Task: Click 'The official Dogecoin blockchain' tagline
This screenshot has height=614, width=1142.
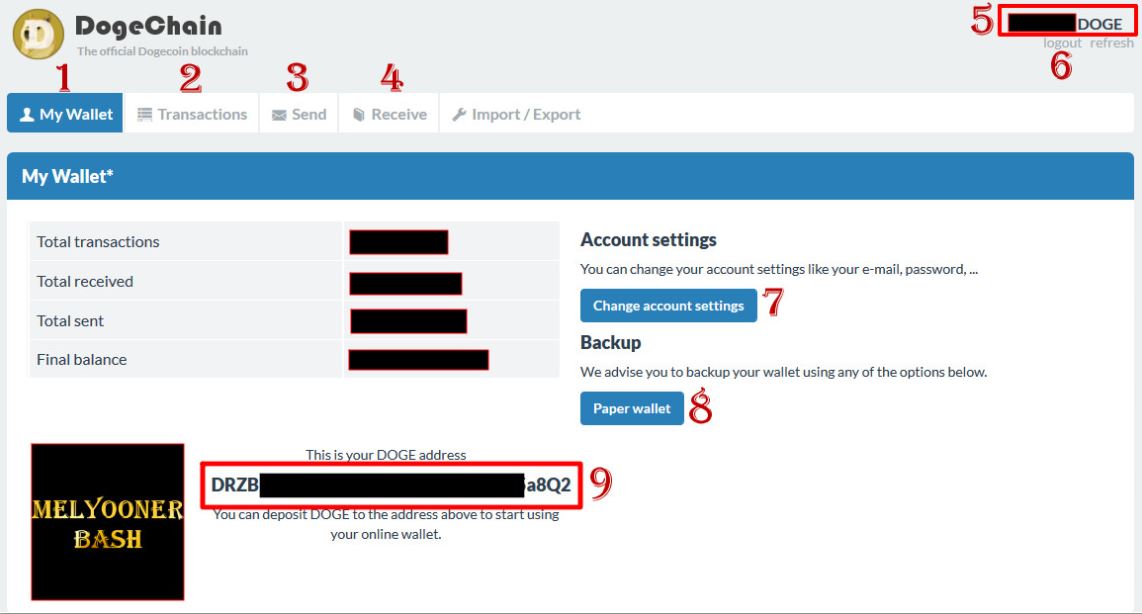Action: [162, 51]
